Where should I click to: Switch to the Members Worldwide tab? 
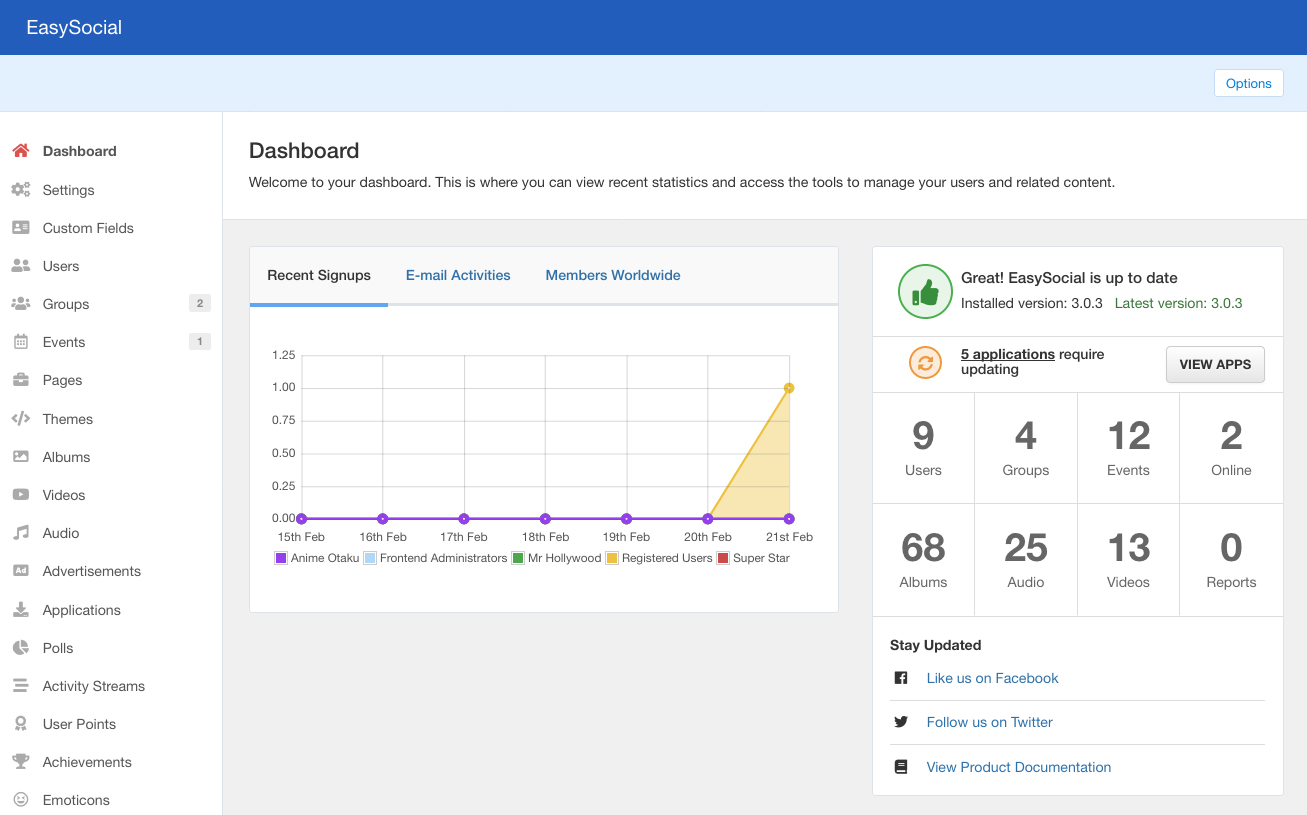[613, 275]
